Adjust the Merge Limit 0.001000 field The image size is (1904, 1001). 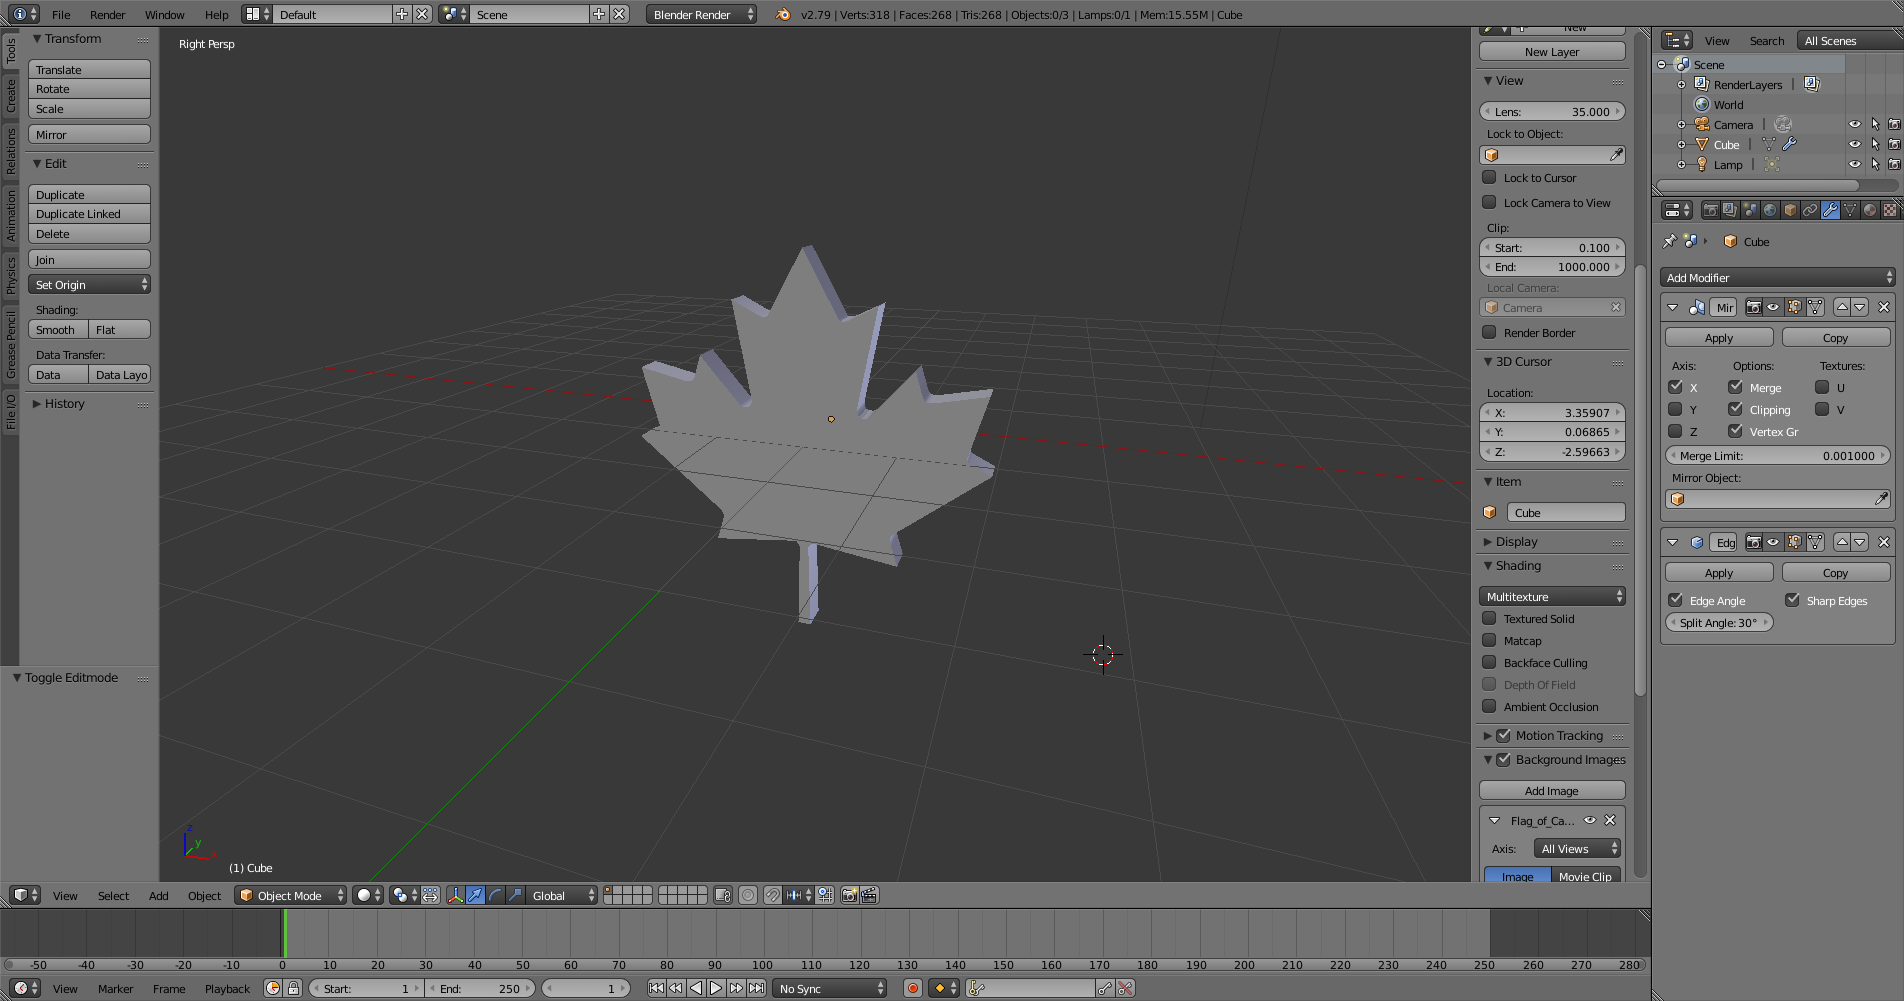(1778, 455)
